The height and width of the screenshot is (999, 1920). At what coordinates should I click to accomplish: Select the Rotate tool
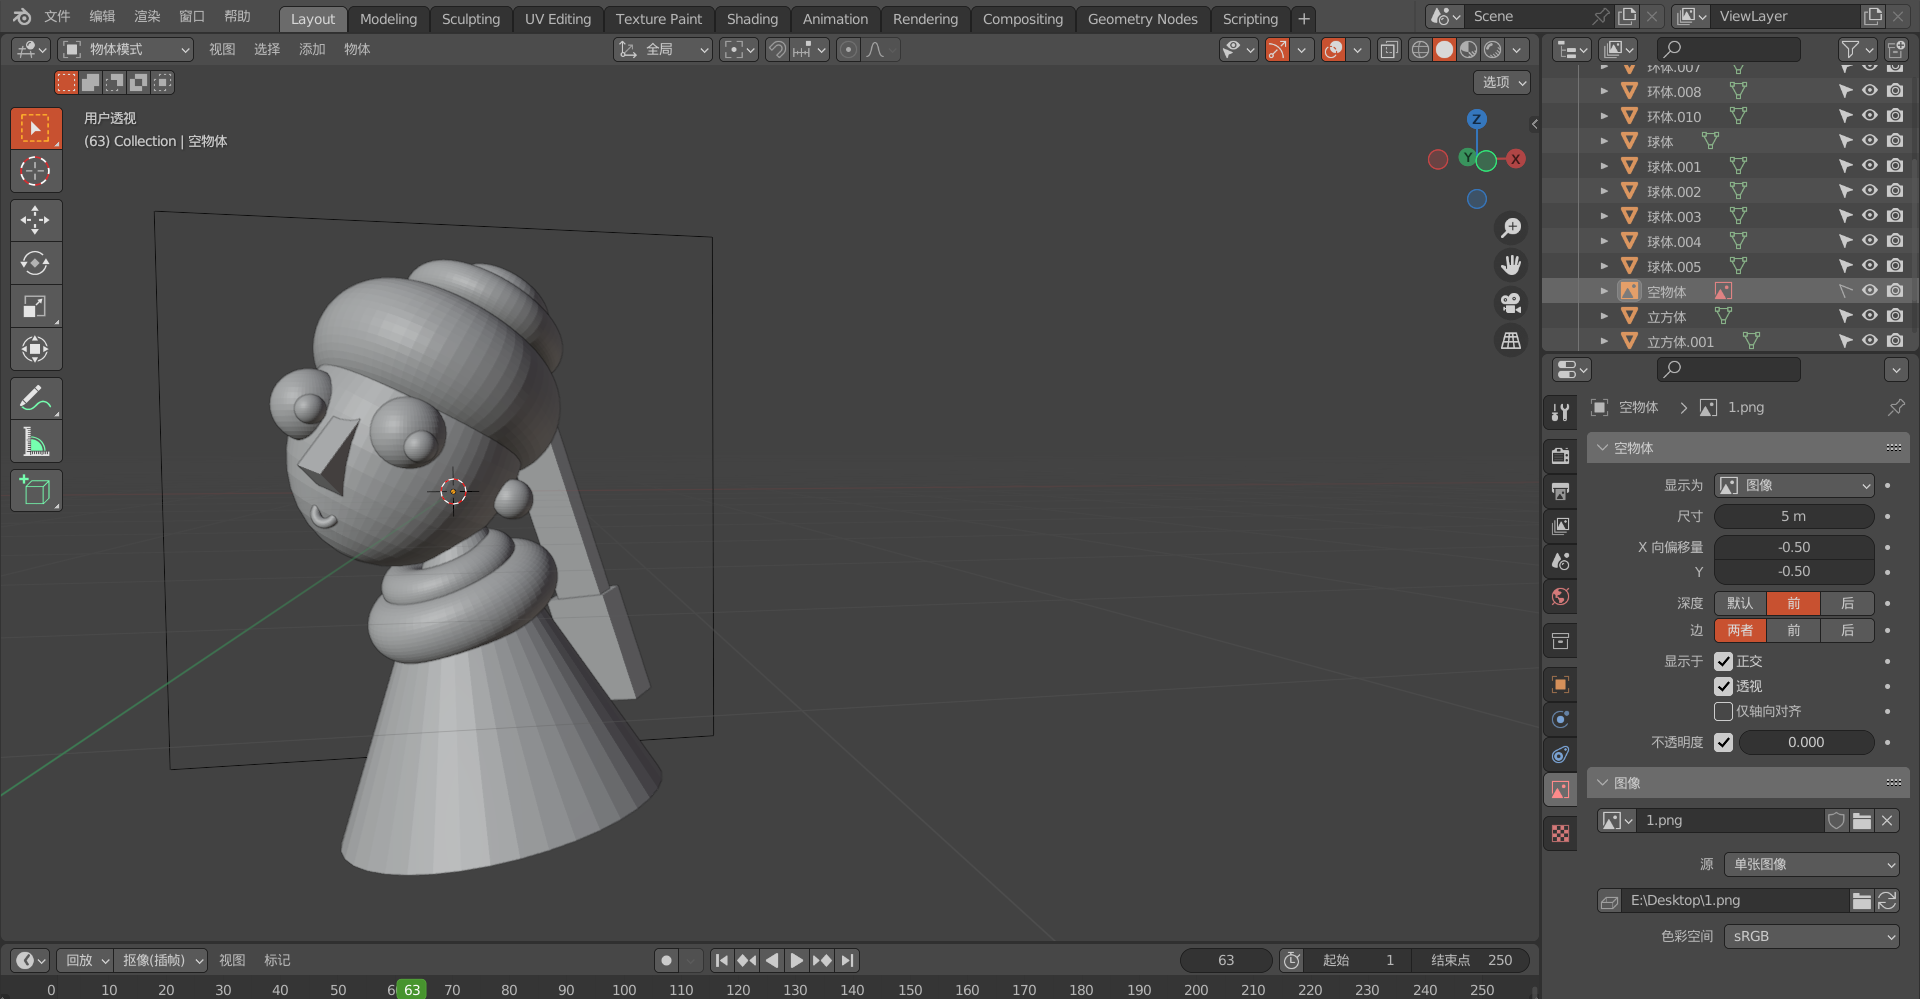pos(36,263)
